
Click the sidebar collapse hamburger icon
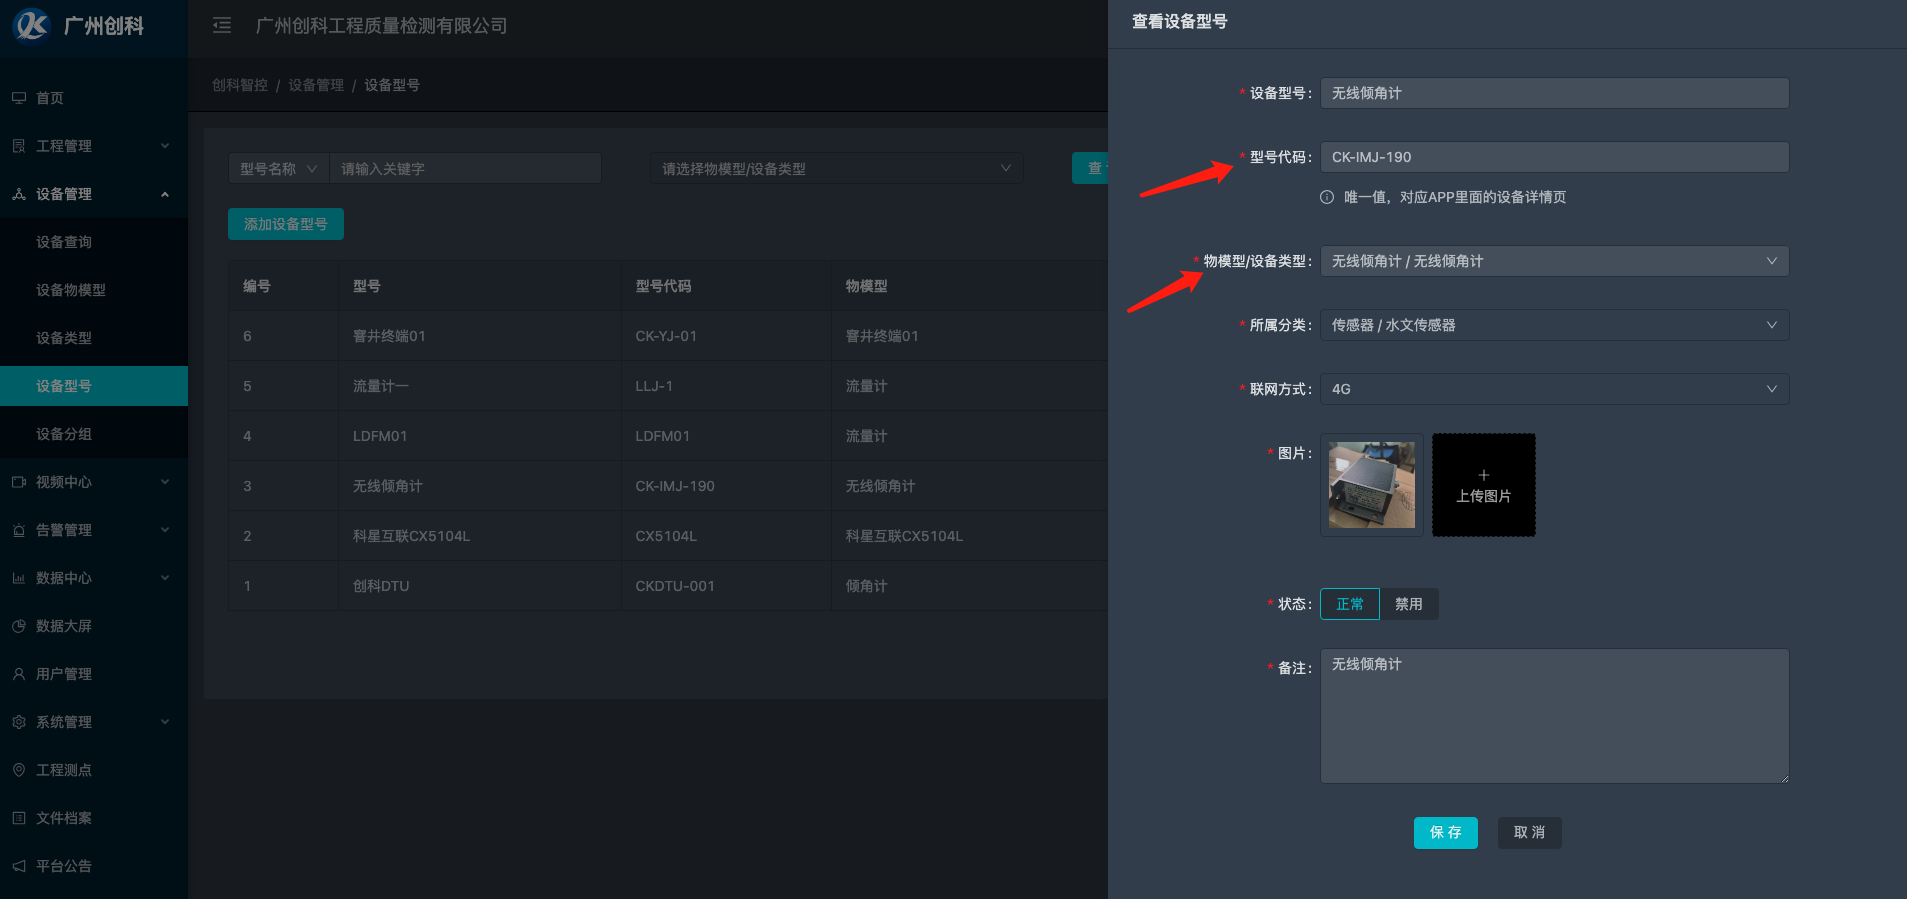coord(222,25)
